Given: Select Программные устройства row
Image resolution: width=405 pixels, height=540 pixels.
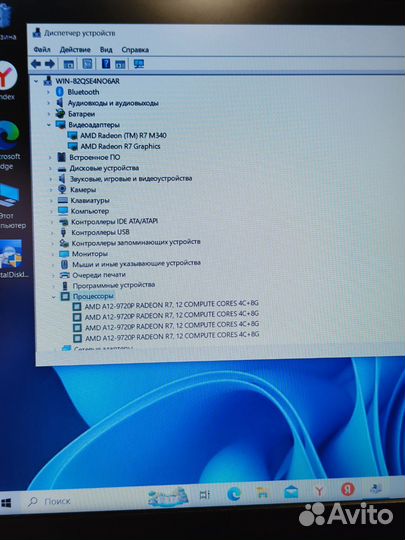Looking at the screenshot, I should 113,285.
